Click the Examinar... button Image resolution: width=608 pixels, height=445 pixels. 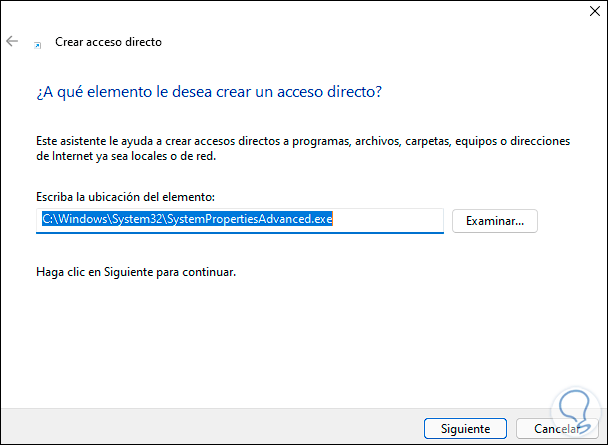[495, 220]
